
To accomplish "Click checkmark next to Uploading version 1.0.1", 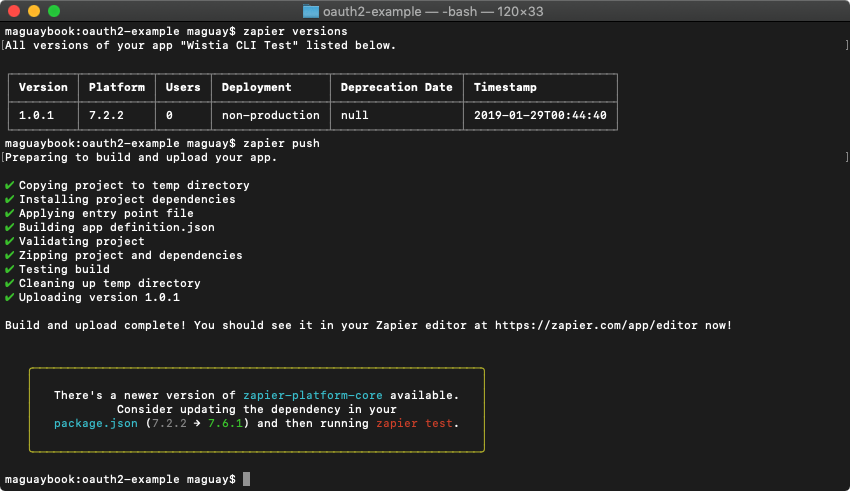I will point(9,298).
